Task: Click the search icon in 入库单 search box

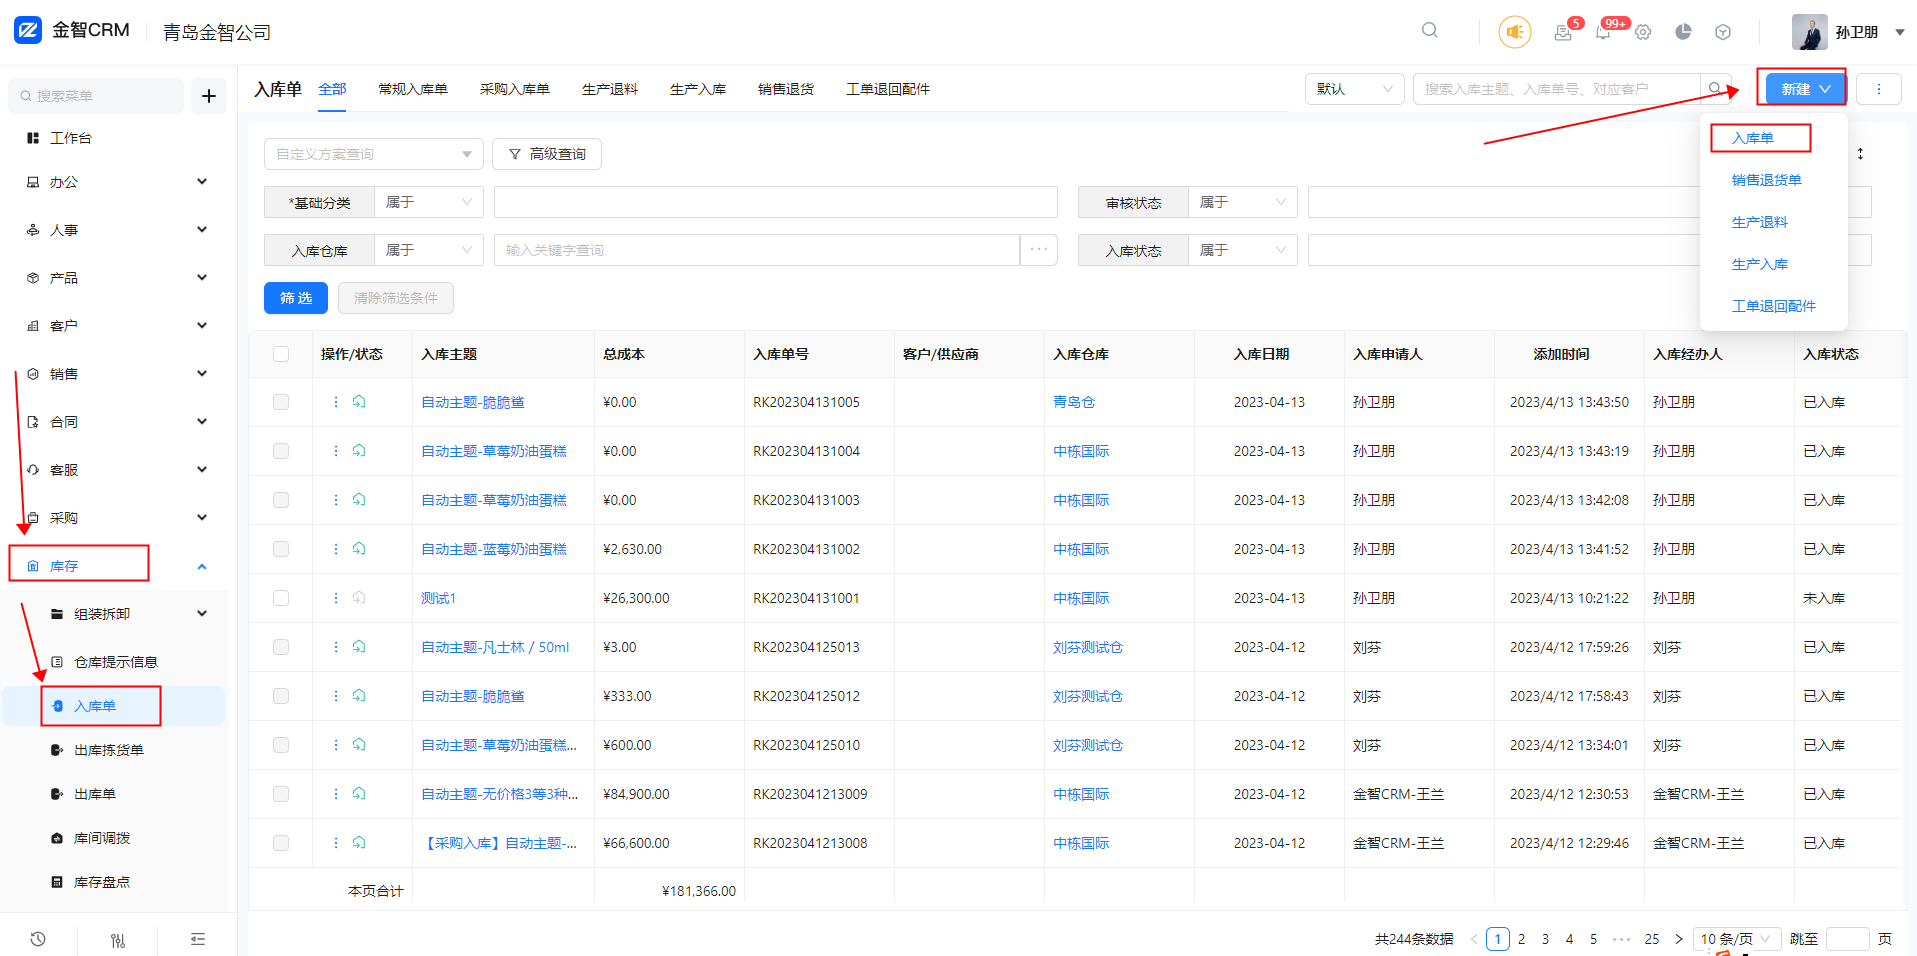Action: [1715, 89]
